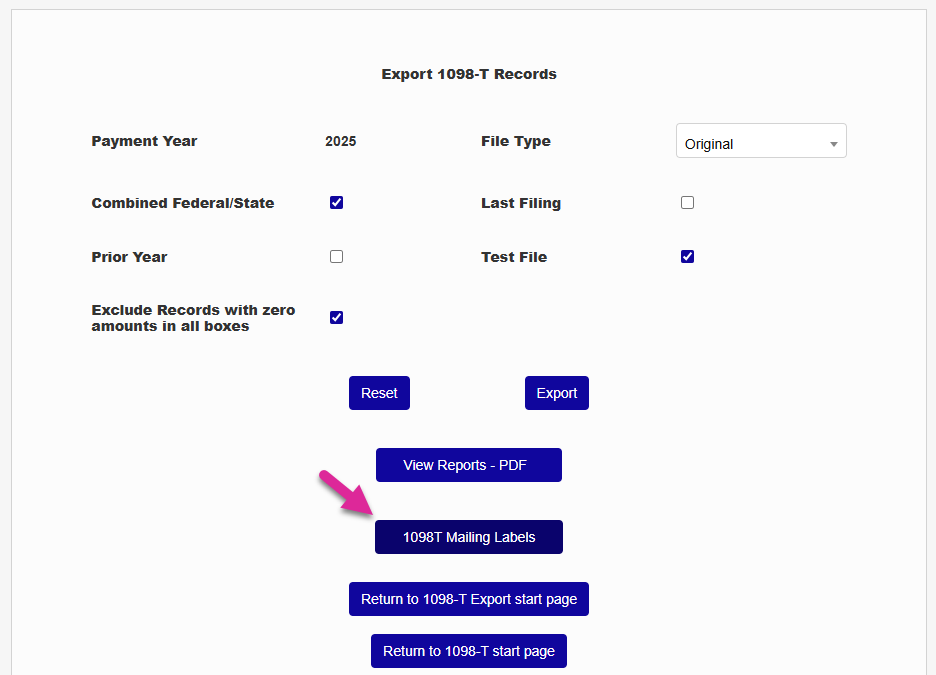The width and height of the screenshot is (936, 675).
Task: Click the Reset button
Action: (379, 393)
